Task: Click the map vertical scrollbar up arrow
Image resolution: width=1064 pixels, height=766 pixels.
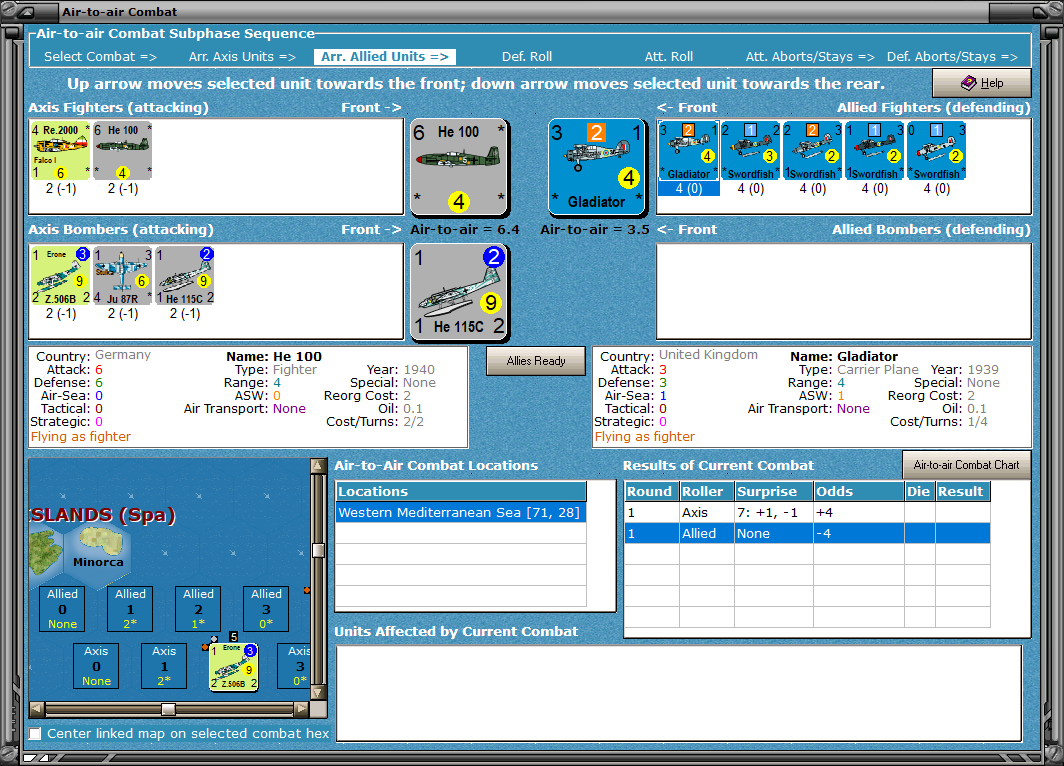Action: (x=318, y=465)
